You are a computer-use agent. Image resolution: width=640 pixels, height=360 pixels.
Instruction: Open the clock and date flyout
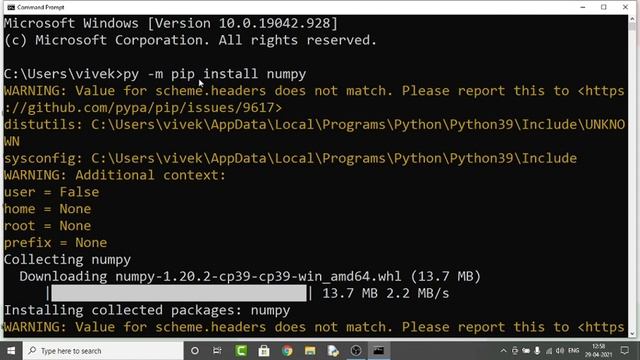(598, 351)
